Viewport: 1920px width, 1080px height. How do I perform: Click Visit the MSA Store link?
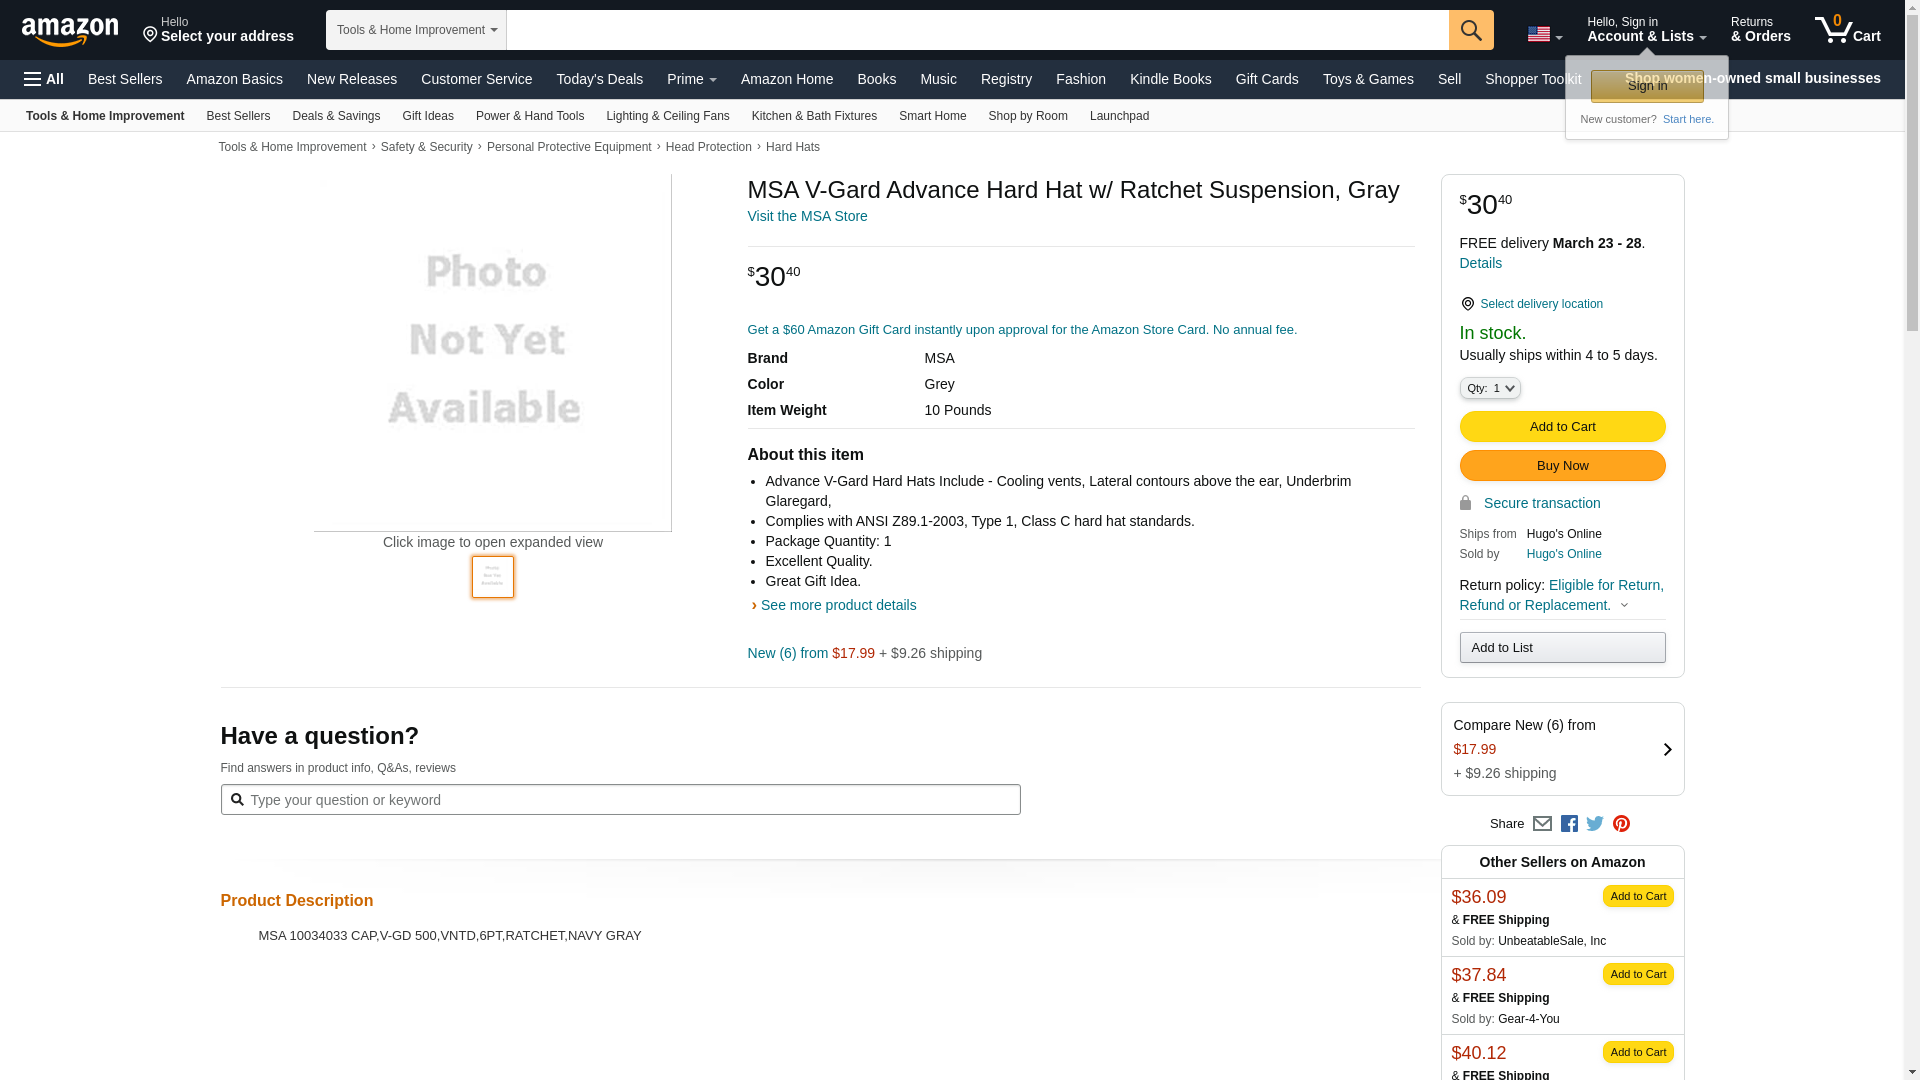point(807,216)
